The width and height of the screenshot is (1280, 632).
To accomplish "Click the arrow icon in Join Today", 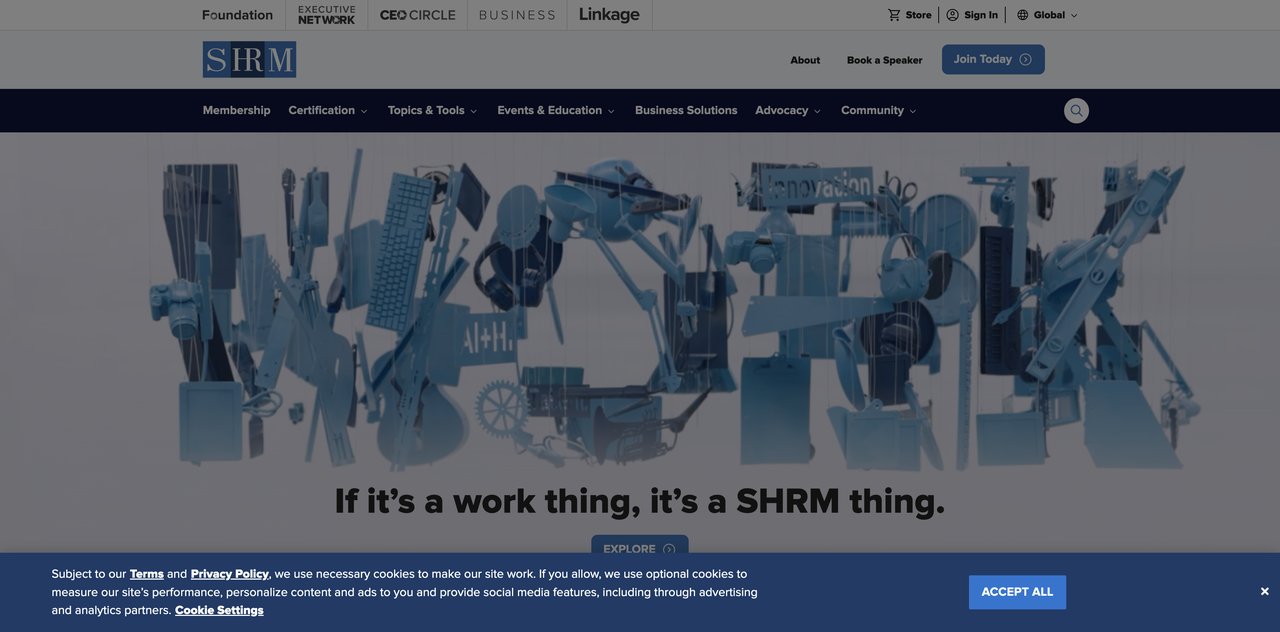I will pos(1025,60).
